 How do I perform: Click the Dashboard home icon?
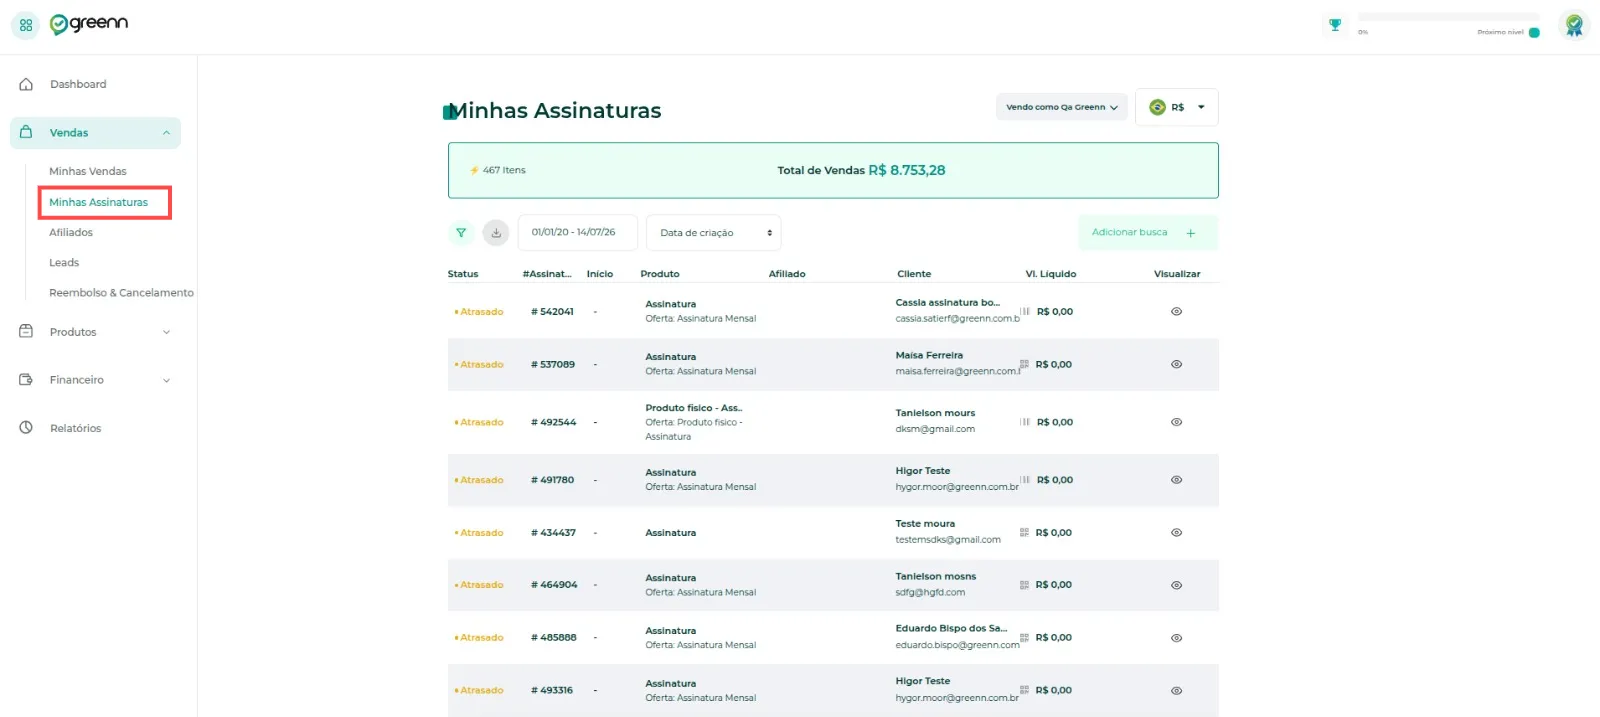[x=26, y=84]
